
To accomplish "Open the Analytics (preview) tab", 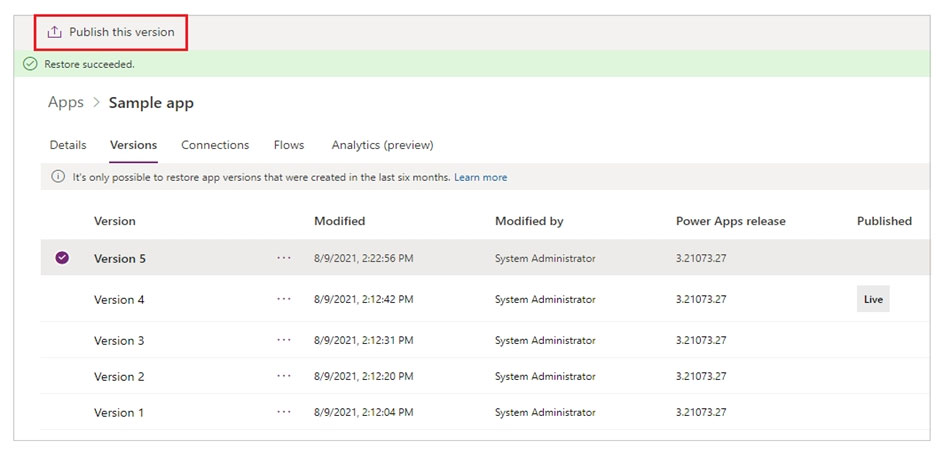I will pos(382,145).
